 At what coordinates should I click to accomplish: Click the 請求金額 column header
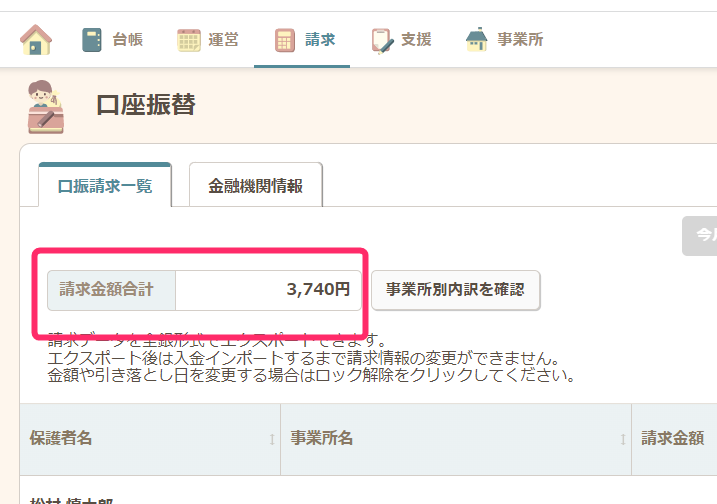click(672, 438)
